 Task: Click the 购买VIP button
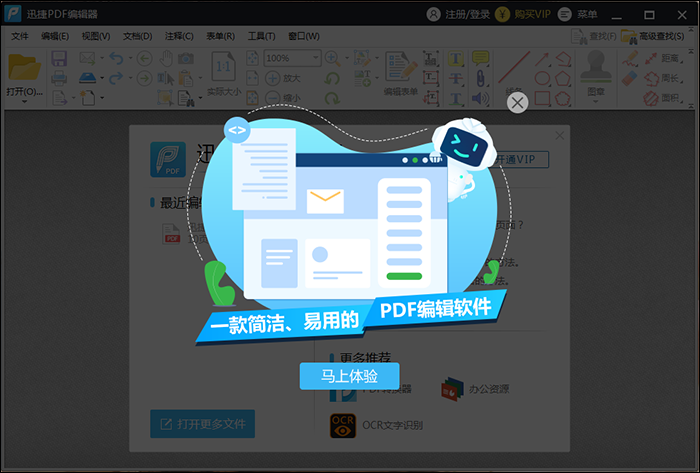[522, 14]
